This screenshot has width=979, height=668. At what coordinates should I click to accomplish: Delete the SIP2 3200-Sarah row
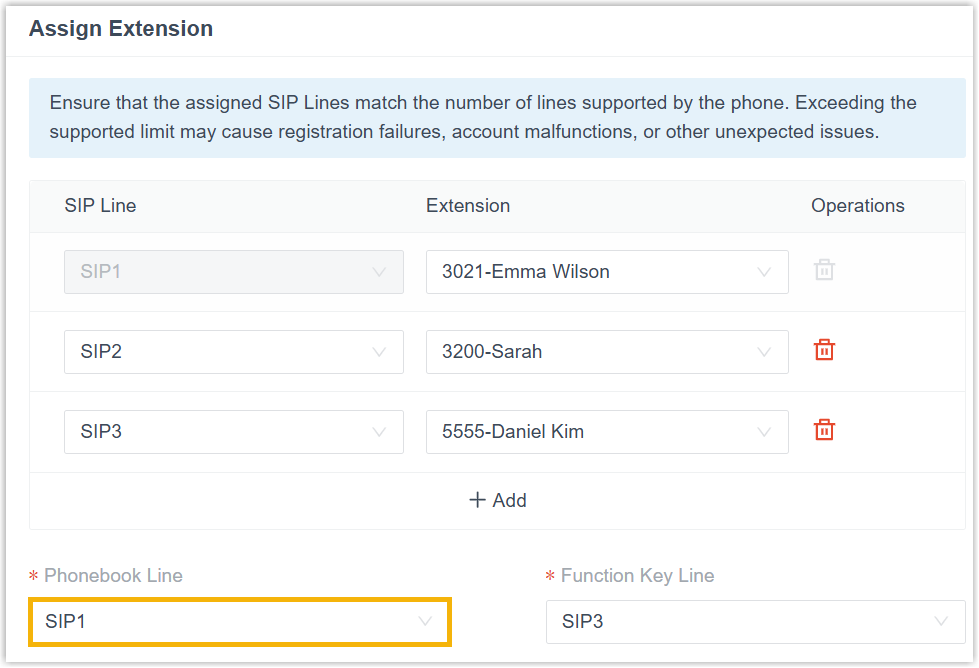click(824, 350)
